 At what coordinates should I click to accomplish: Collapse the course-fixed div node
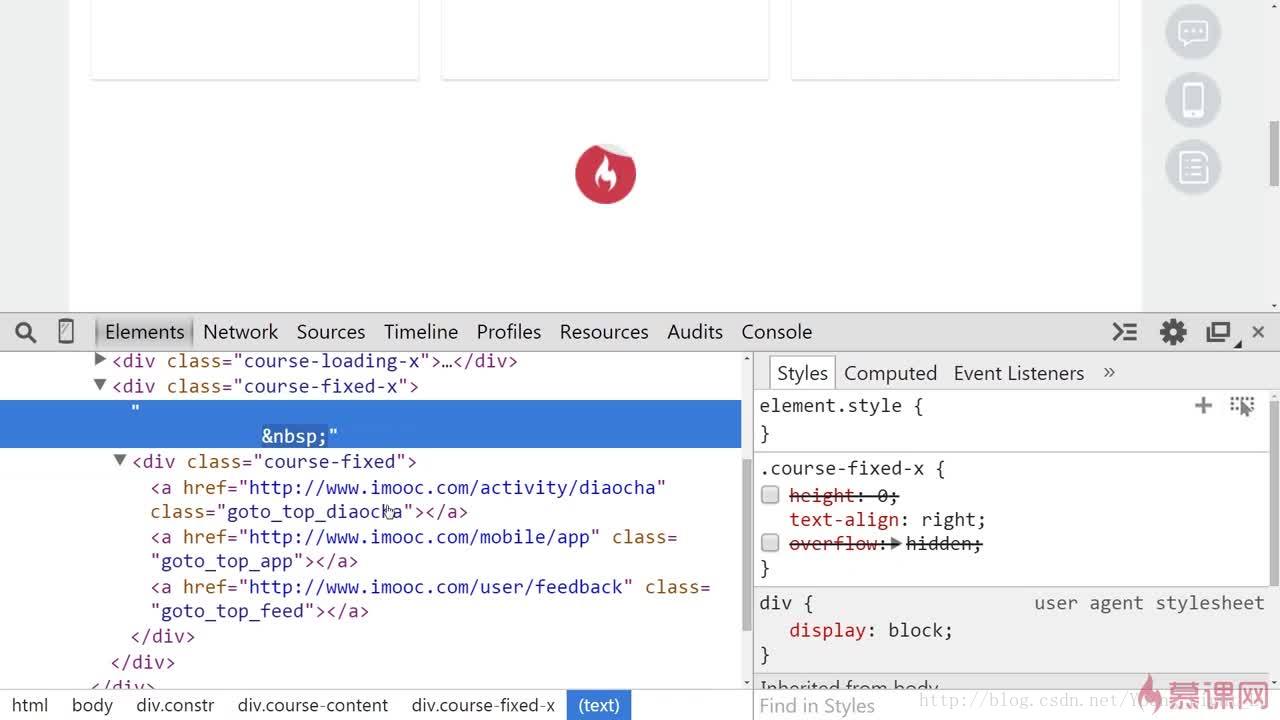[x=120, y=461]
